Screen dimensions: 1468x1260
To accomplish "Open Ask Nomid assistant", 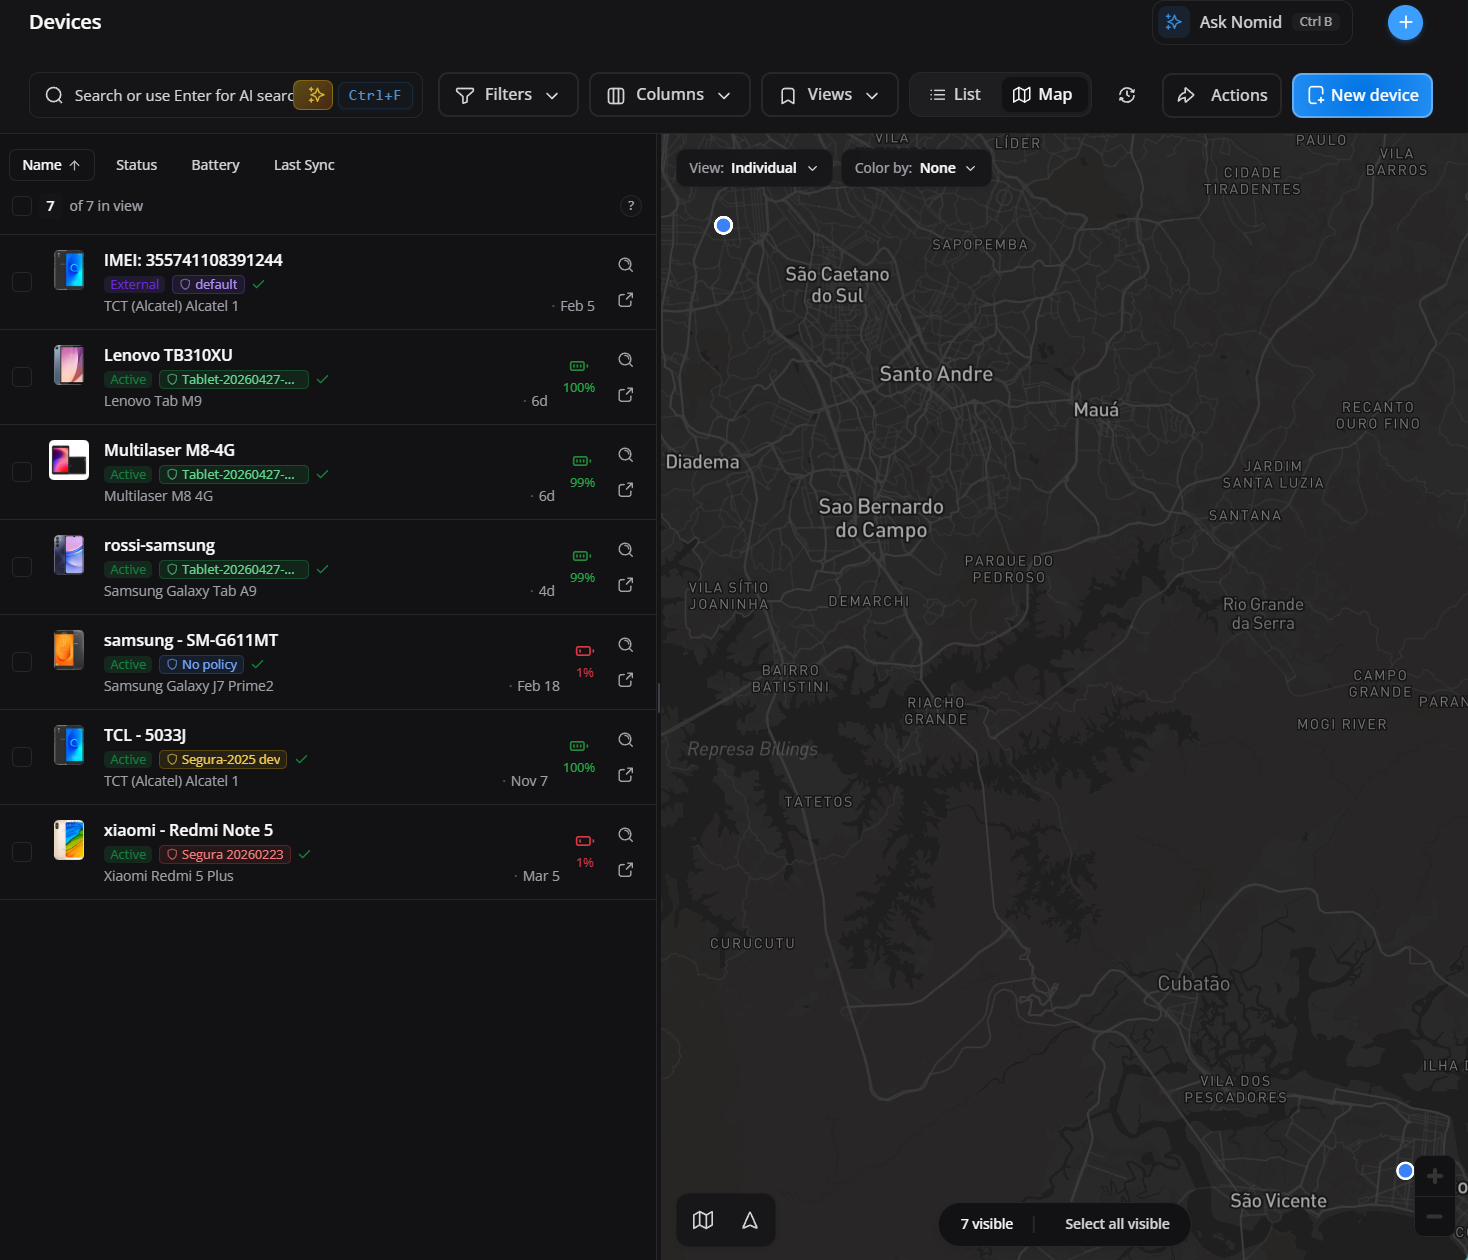I will (1252, 22).
